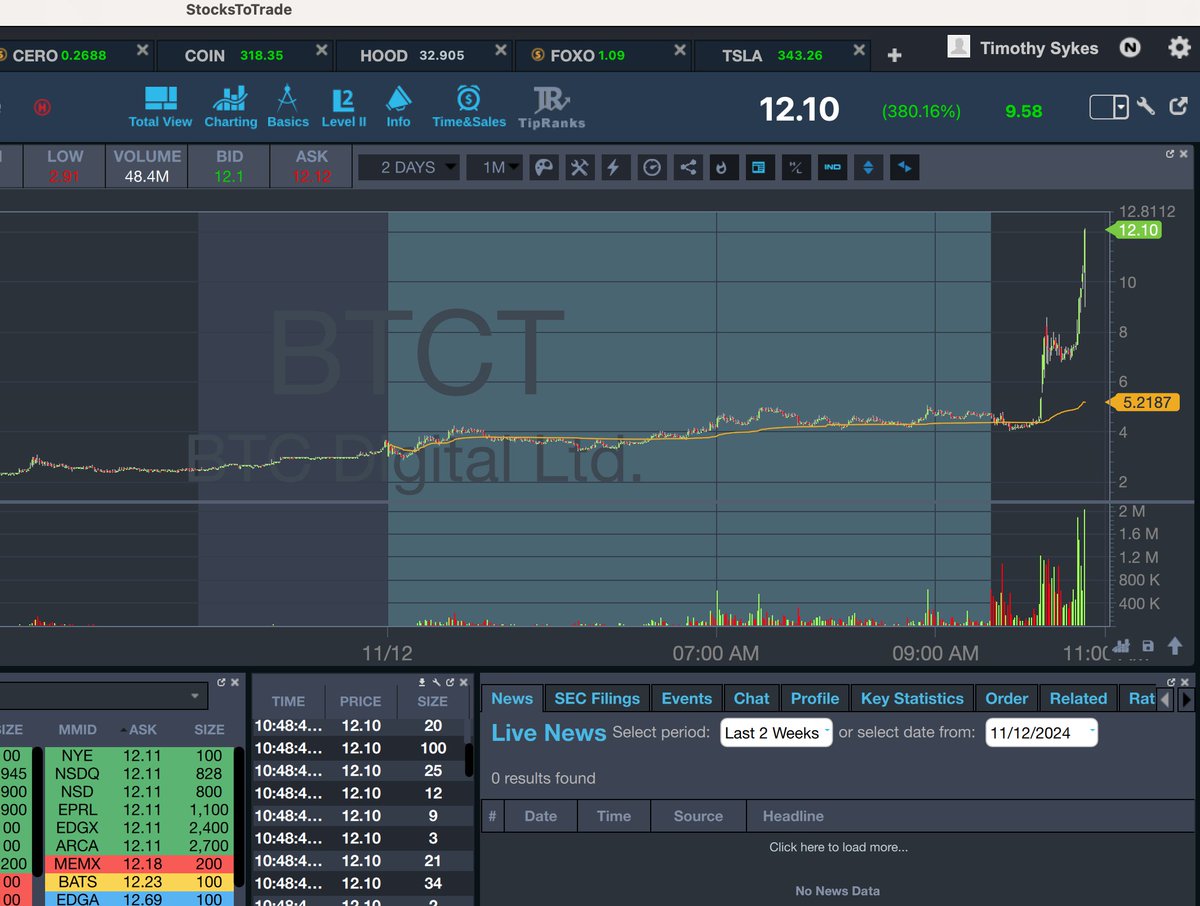Click the chart share icon
The image size is (1200, 906).
click(x=688, y=168)
